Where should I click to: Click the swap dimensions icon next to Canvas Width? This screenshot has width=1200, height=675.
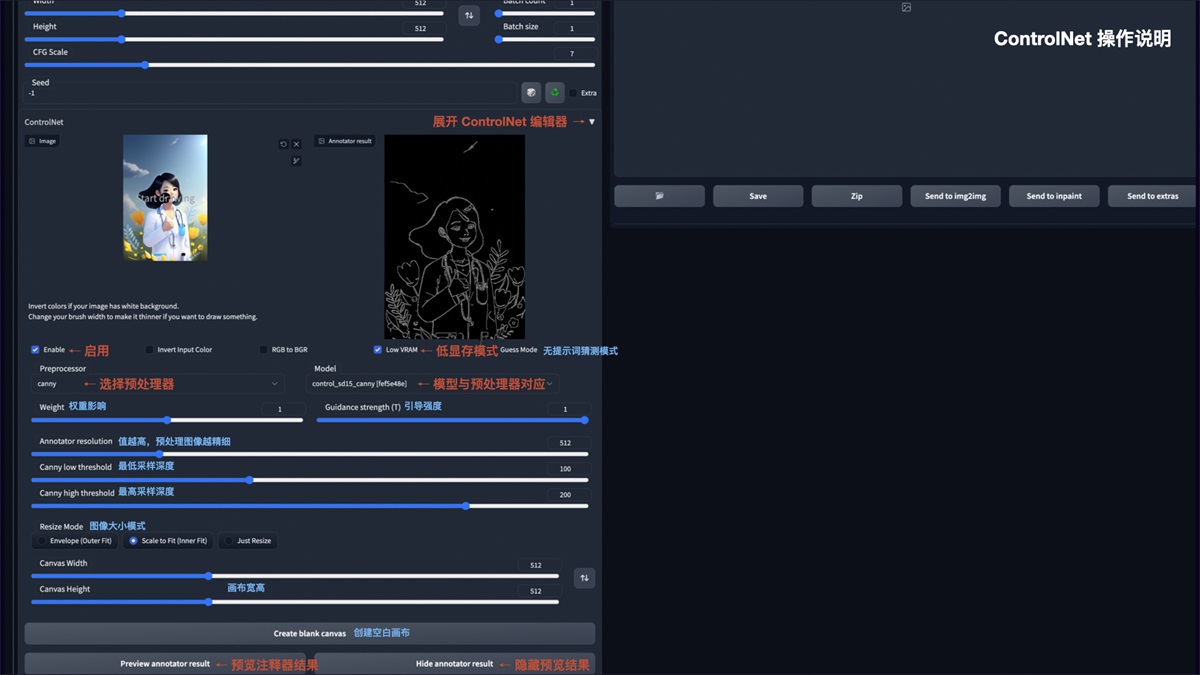(584, 577)
